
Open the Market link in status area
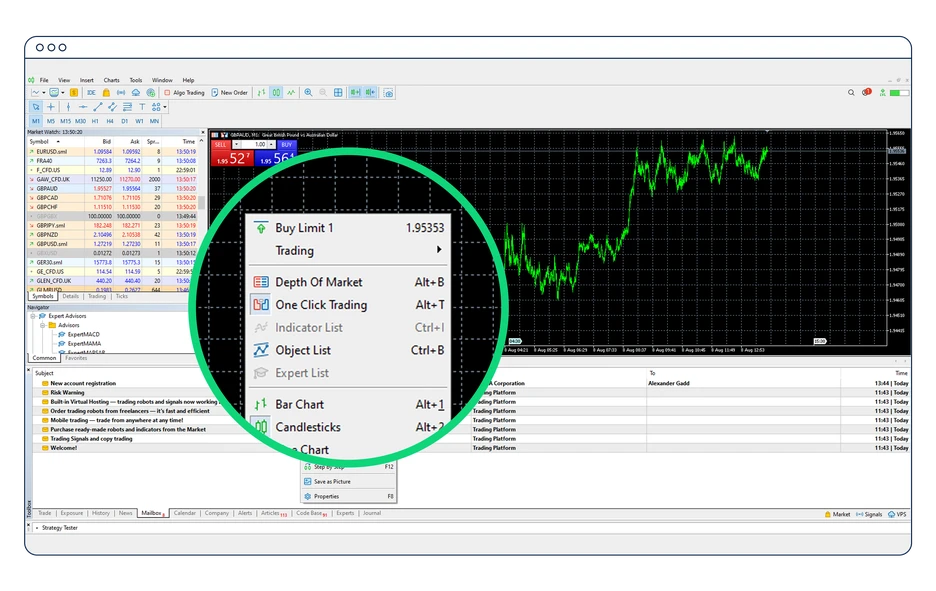(838, 514)
